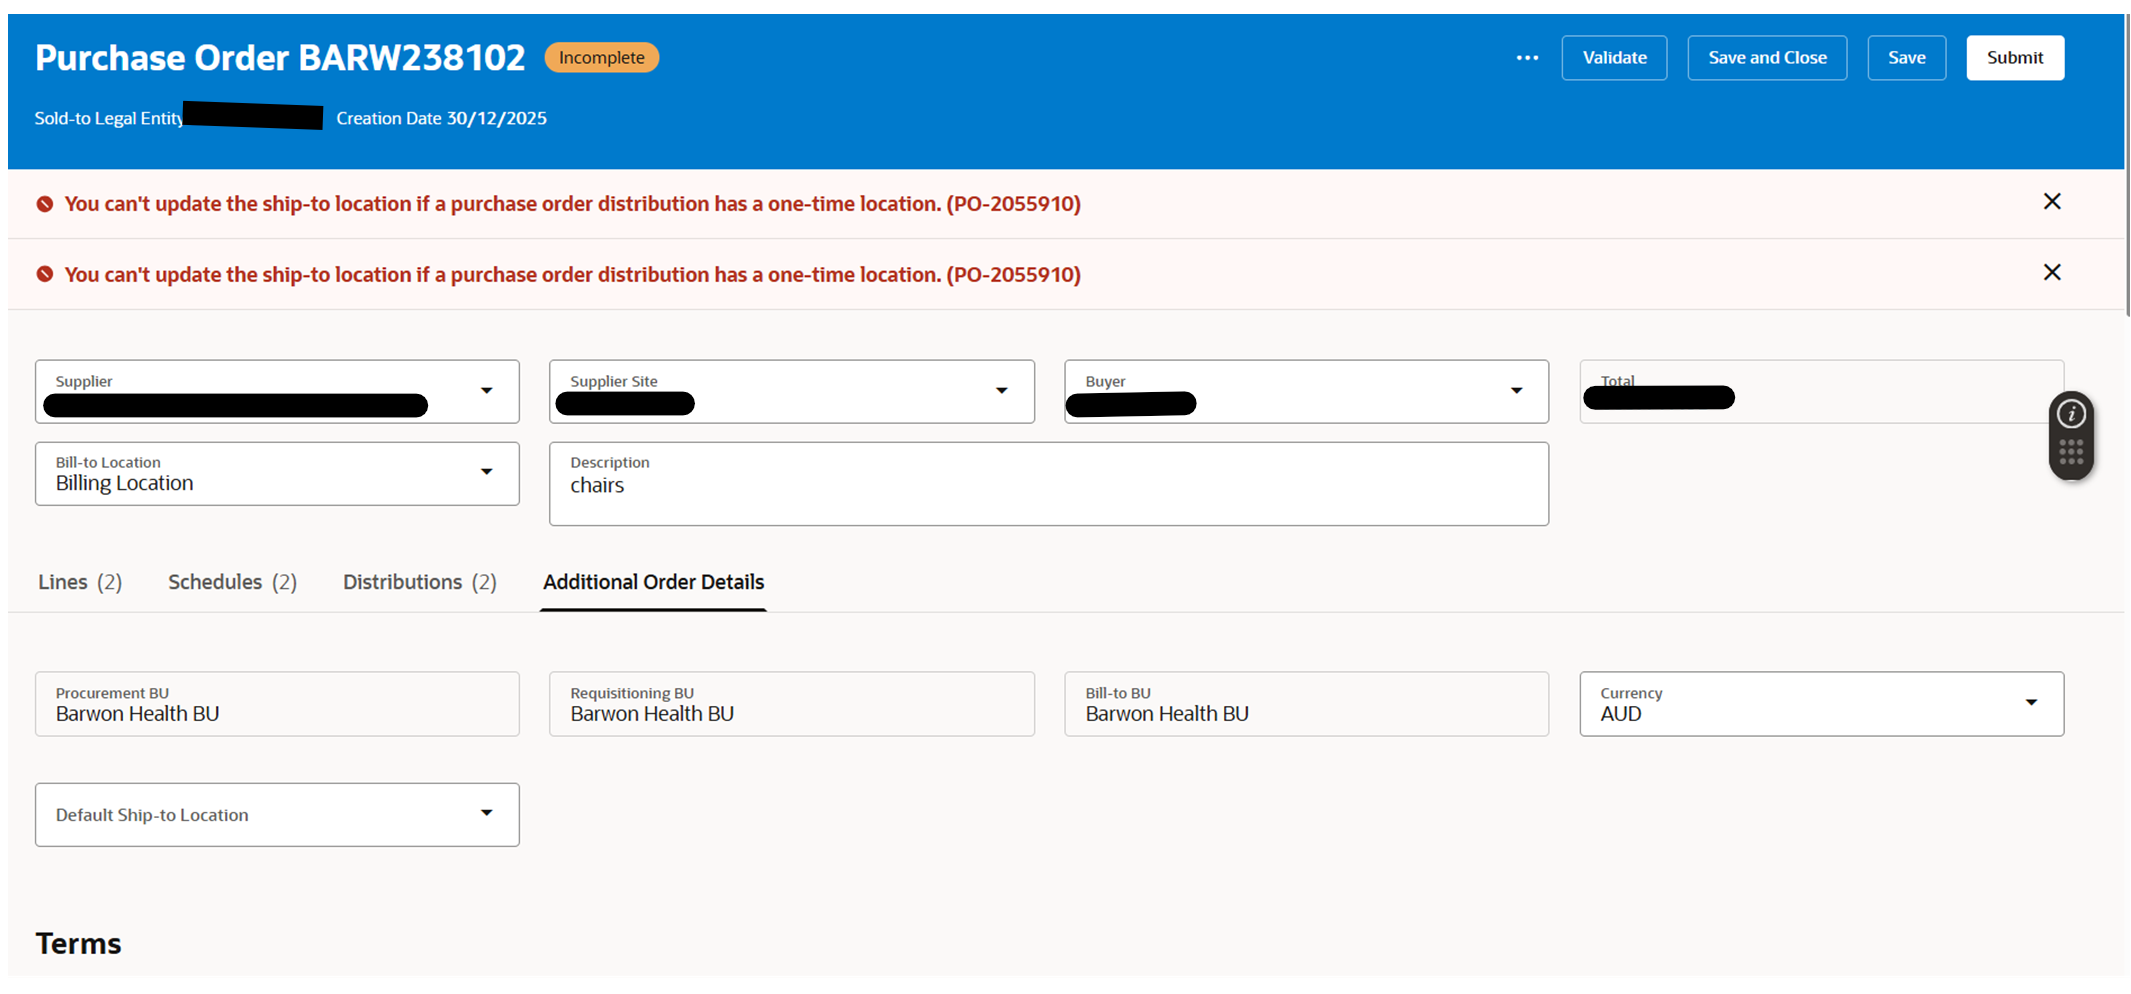
Task: Click the Terms section heading
Action: [x=78, y=943]
